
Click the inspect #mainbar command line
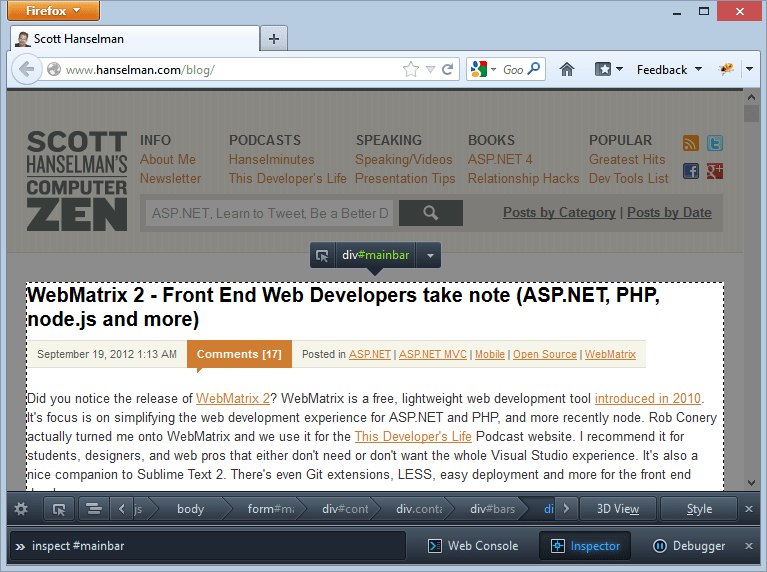click(x=208, y=546)
